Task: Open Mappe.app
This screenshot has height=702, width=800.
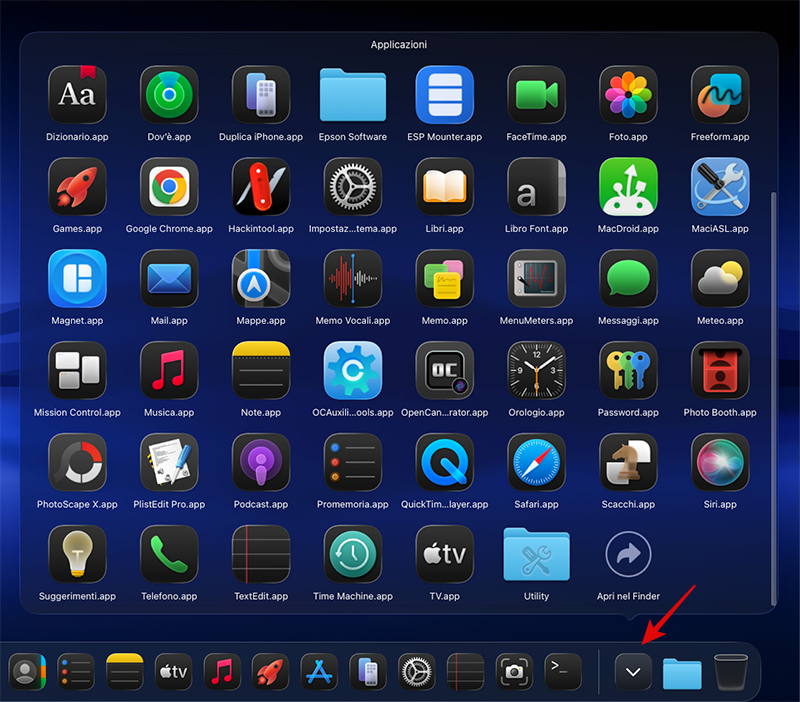Action: [x=261, y=279]
